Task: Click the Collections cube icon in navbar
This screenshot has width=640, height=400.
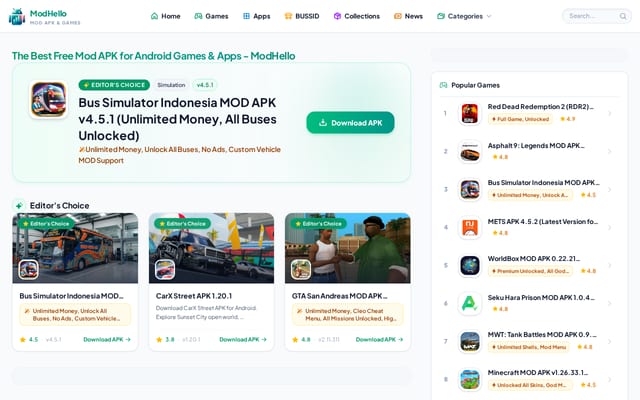Action: [337, 16]
